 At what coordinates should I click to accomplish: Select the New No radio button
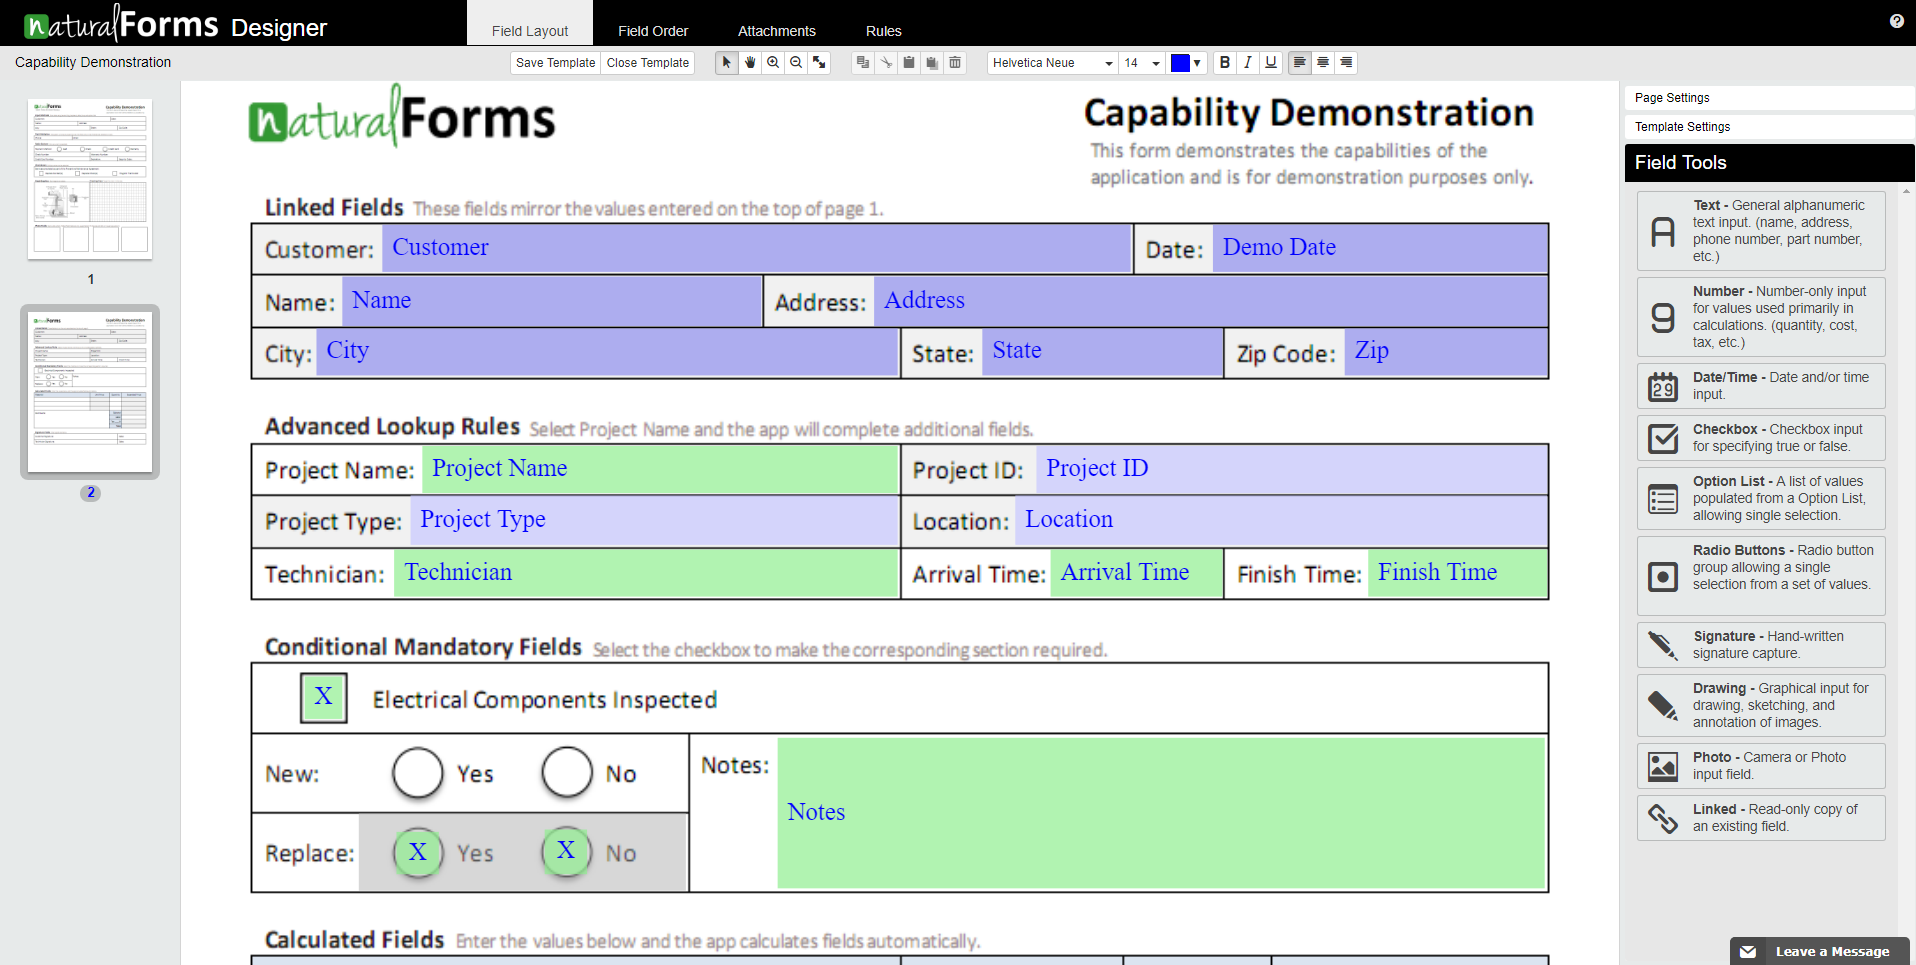pyautogui.click(x=567, y=773)
